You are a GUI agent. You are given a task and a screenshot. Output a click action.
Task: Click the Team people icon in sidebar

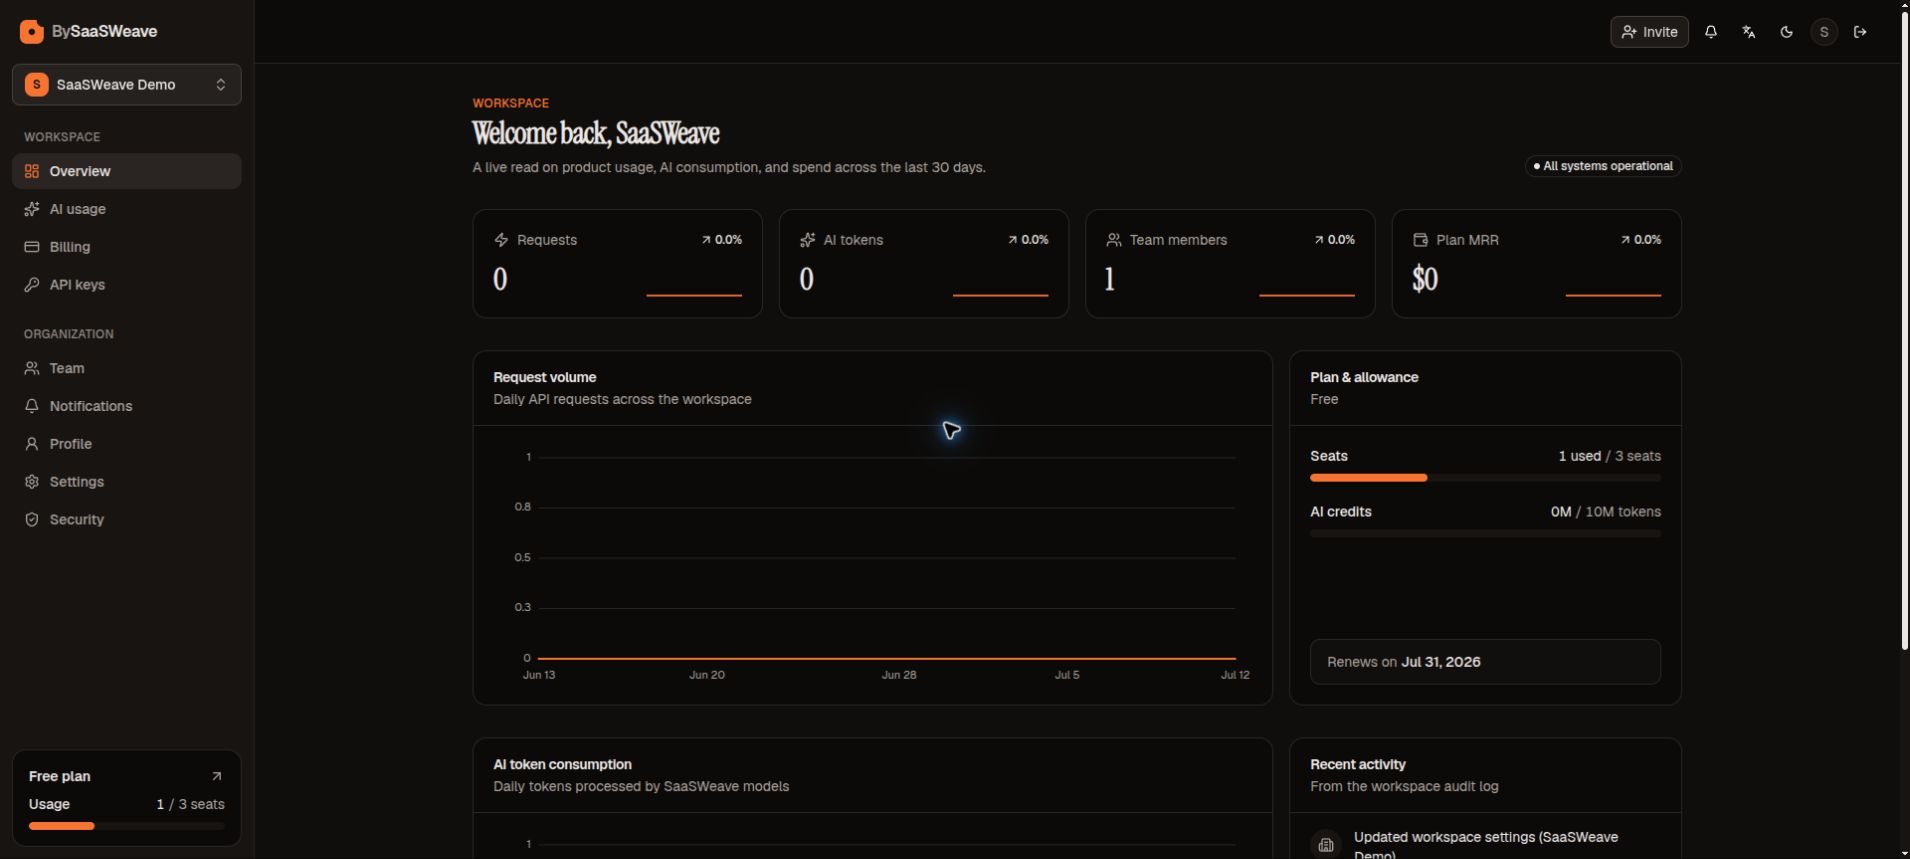(x=32, y=368)
